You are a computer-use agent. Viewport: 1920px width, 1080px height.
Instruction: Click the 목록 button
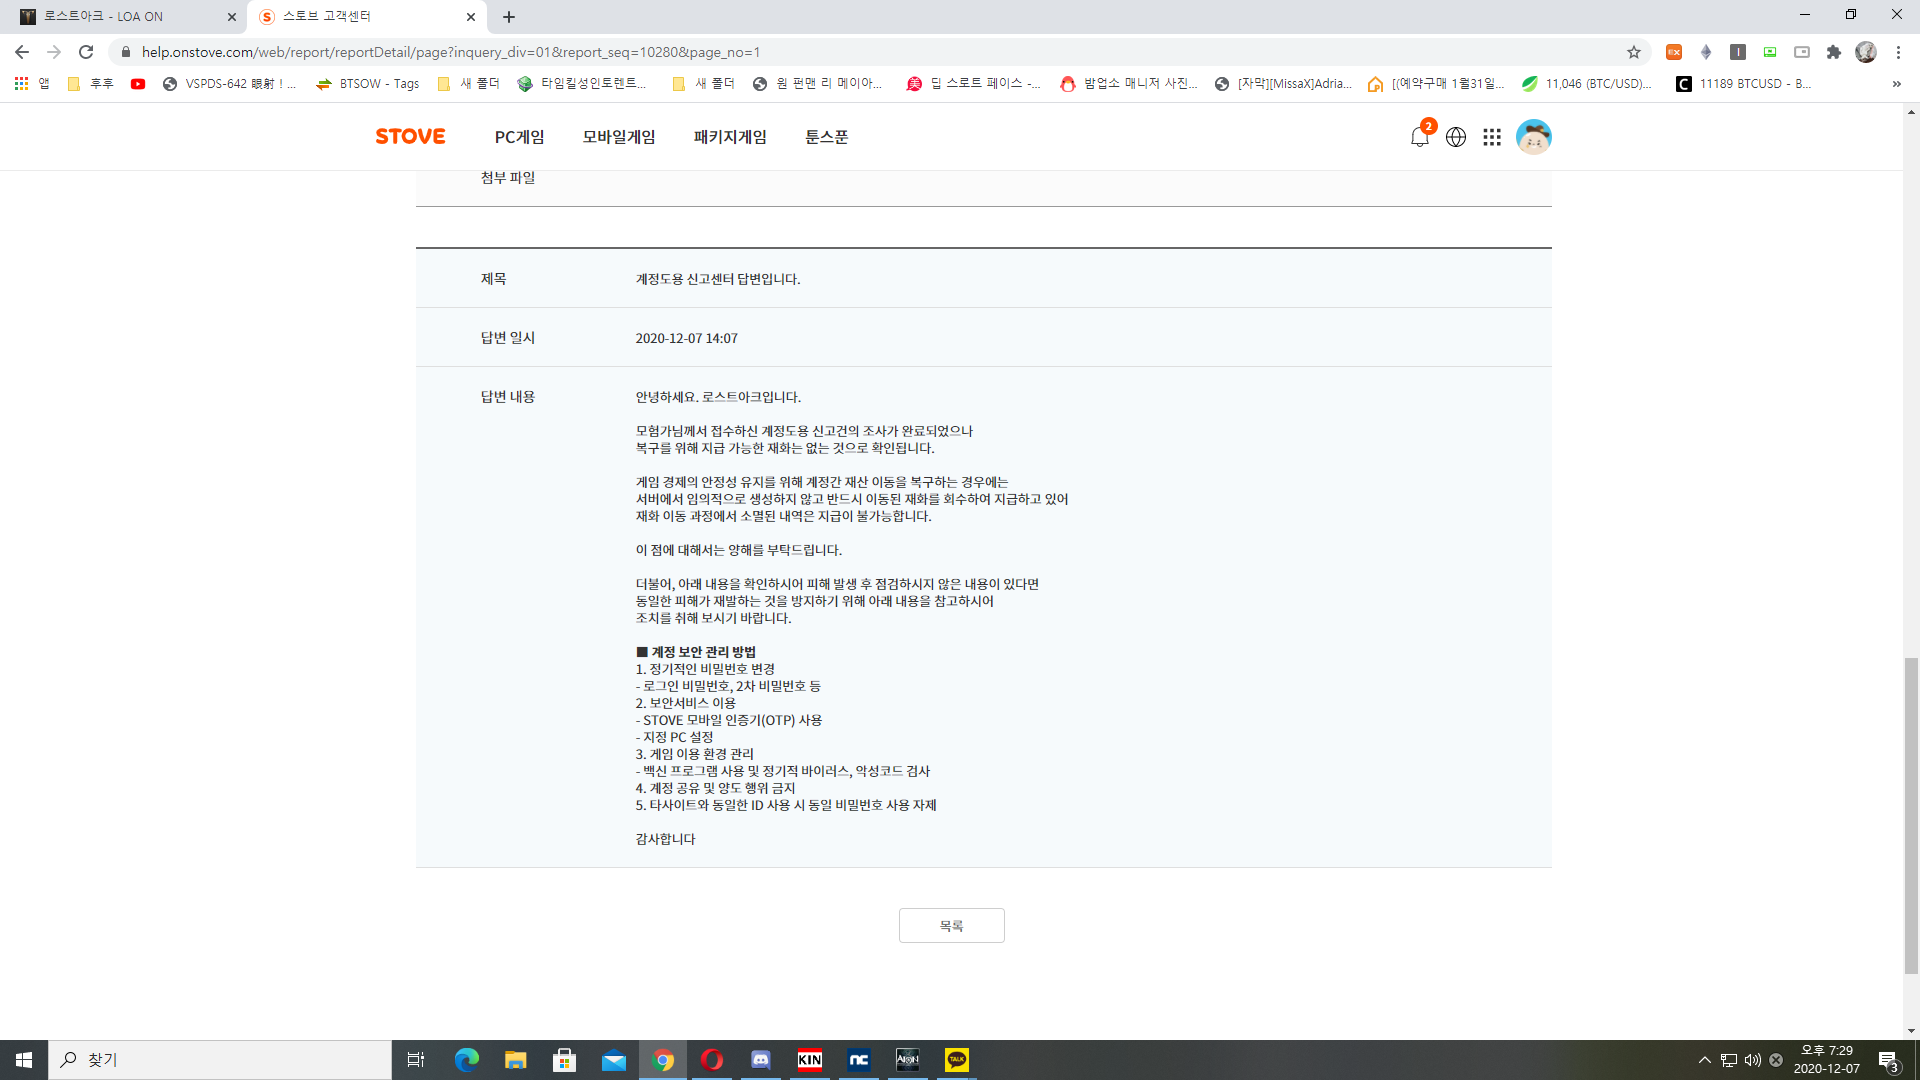951,926
